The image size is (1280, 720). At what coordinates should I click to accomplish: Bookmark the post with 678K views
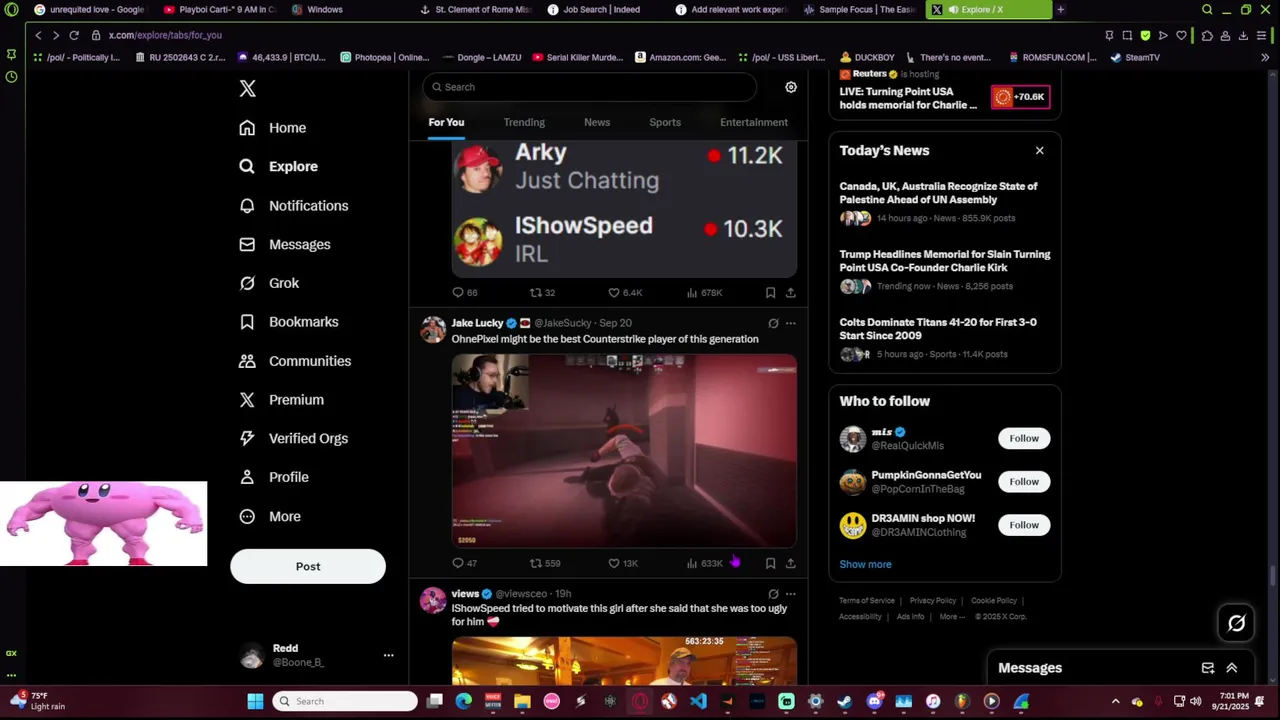pos(770,293)
